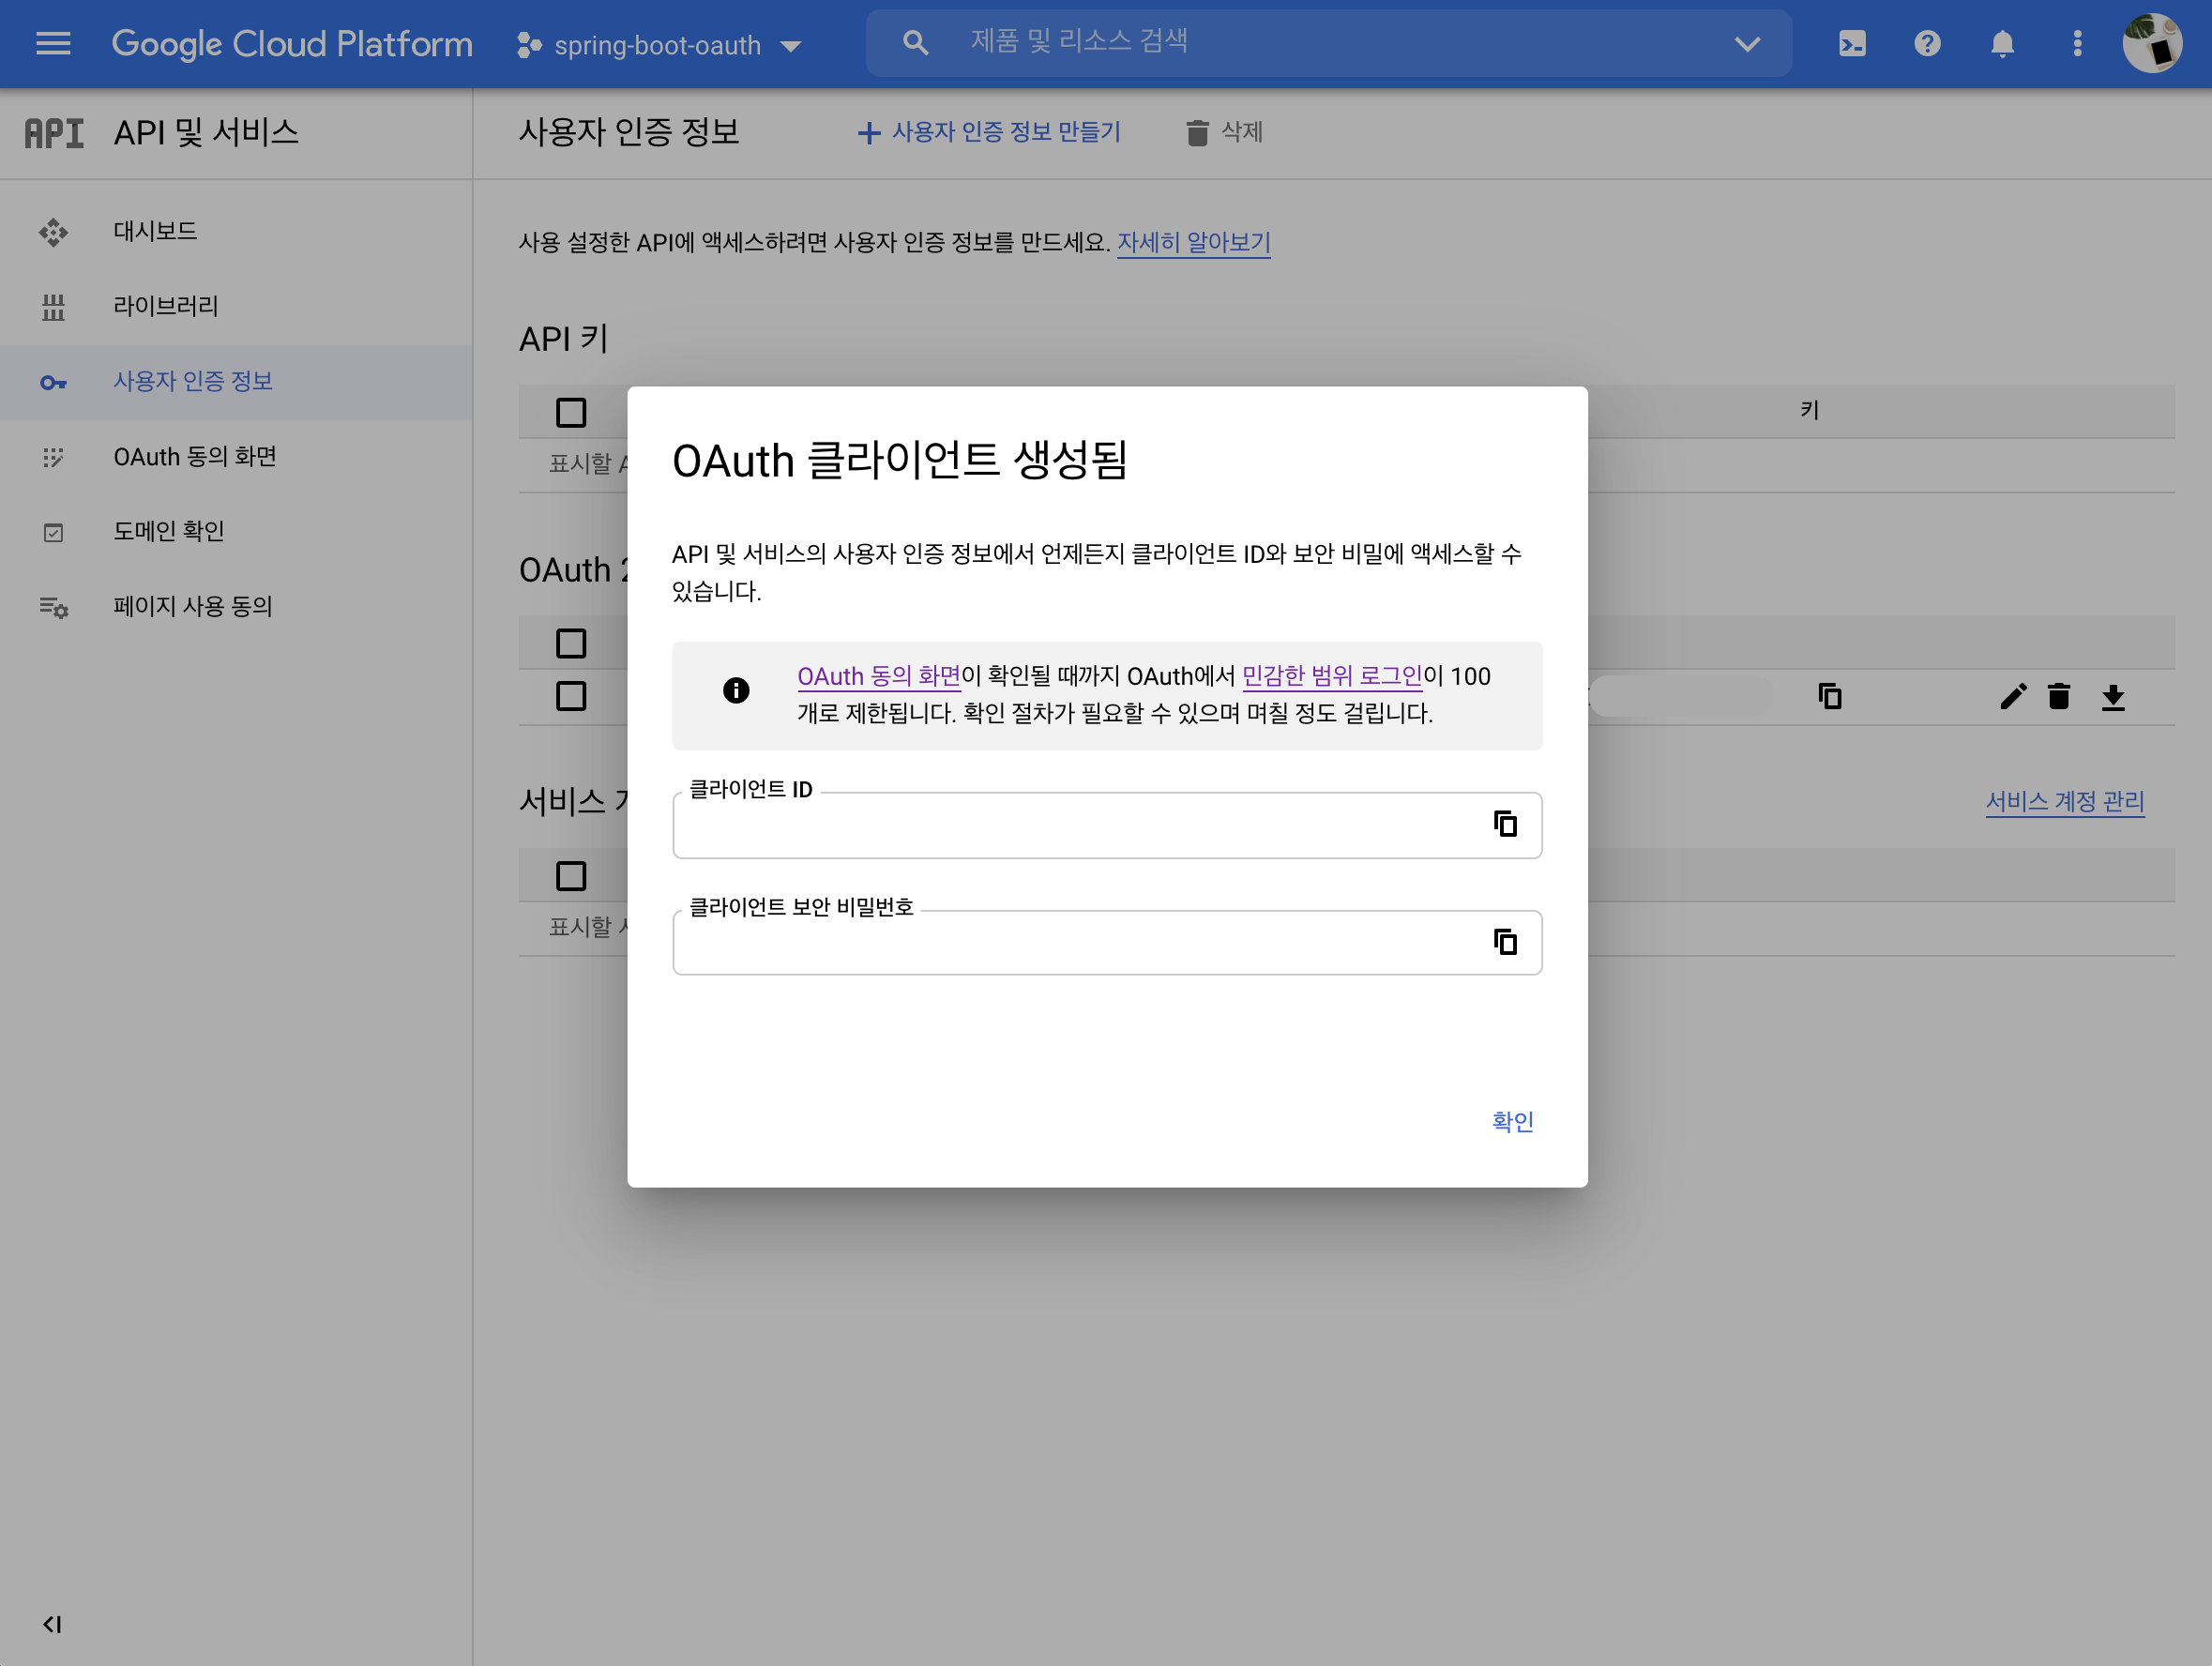The height and width of the screenshot is (1666, 2212).
Task: Copy the client ID value
Action: [1505, 824]
